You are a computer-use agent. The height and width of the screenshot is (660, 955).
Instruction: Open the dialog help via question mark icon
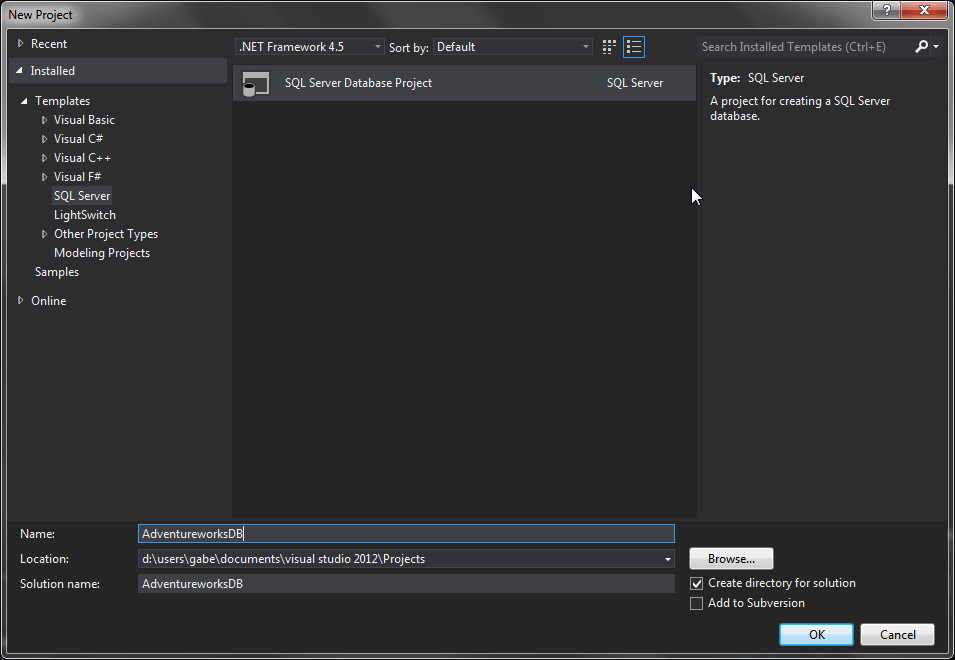point(886,11)
